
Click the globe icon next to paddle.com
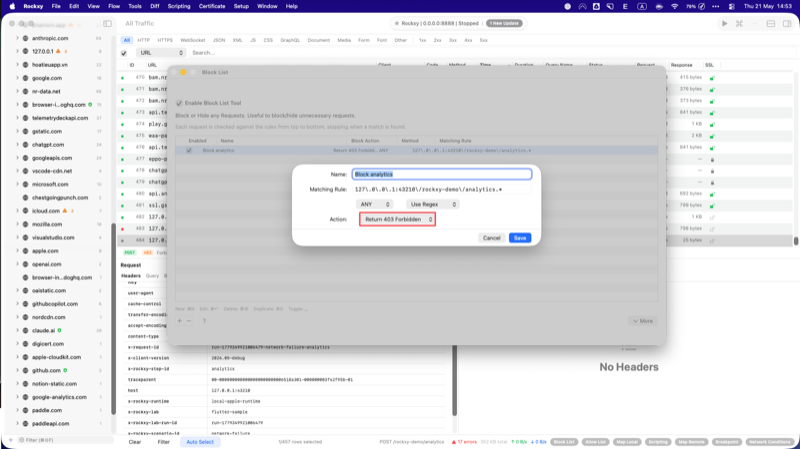[26, 410]
